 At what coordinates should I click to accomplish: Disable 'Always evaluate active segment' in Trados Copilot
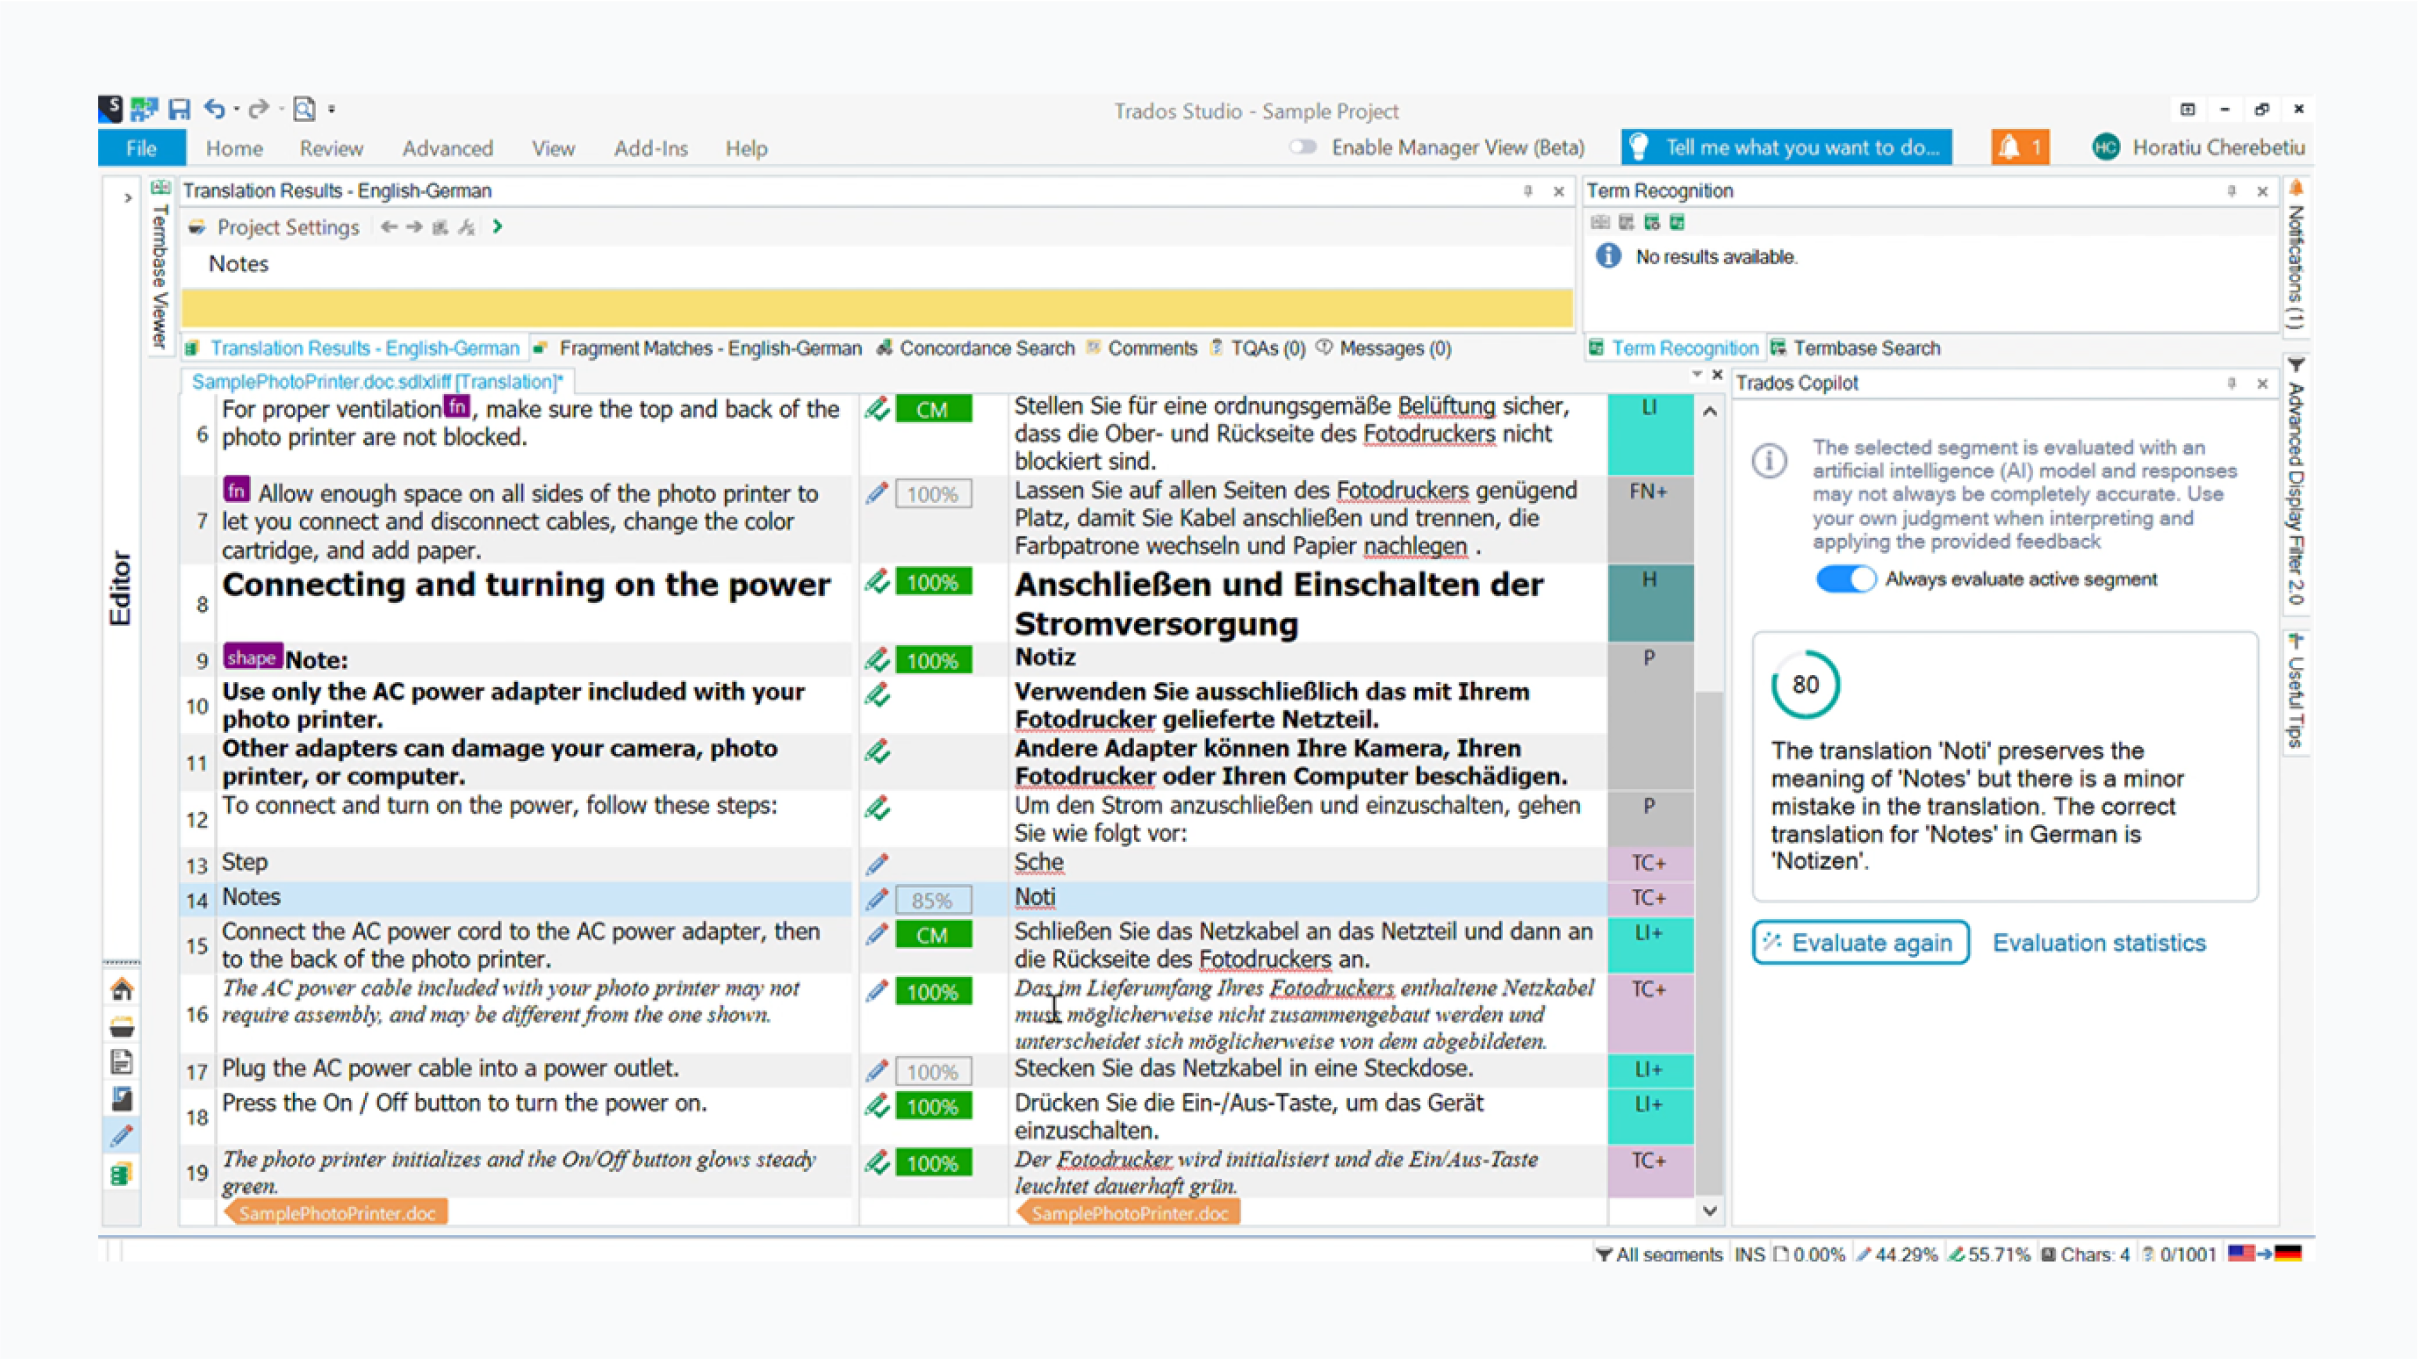(1845, 579)
